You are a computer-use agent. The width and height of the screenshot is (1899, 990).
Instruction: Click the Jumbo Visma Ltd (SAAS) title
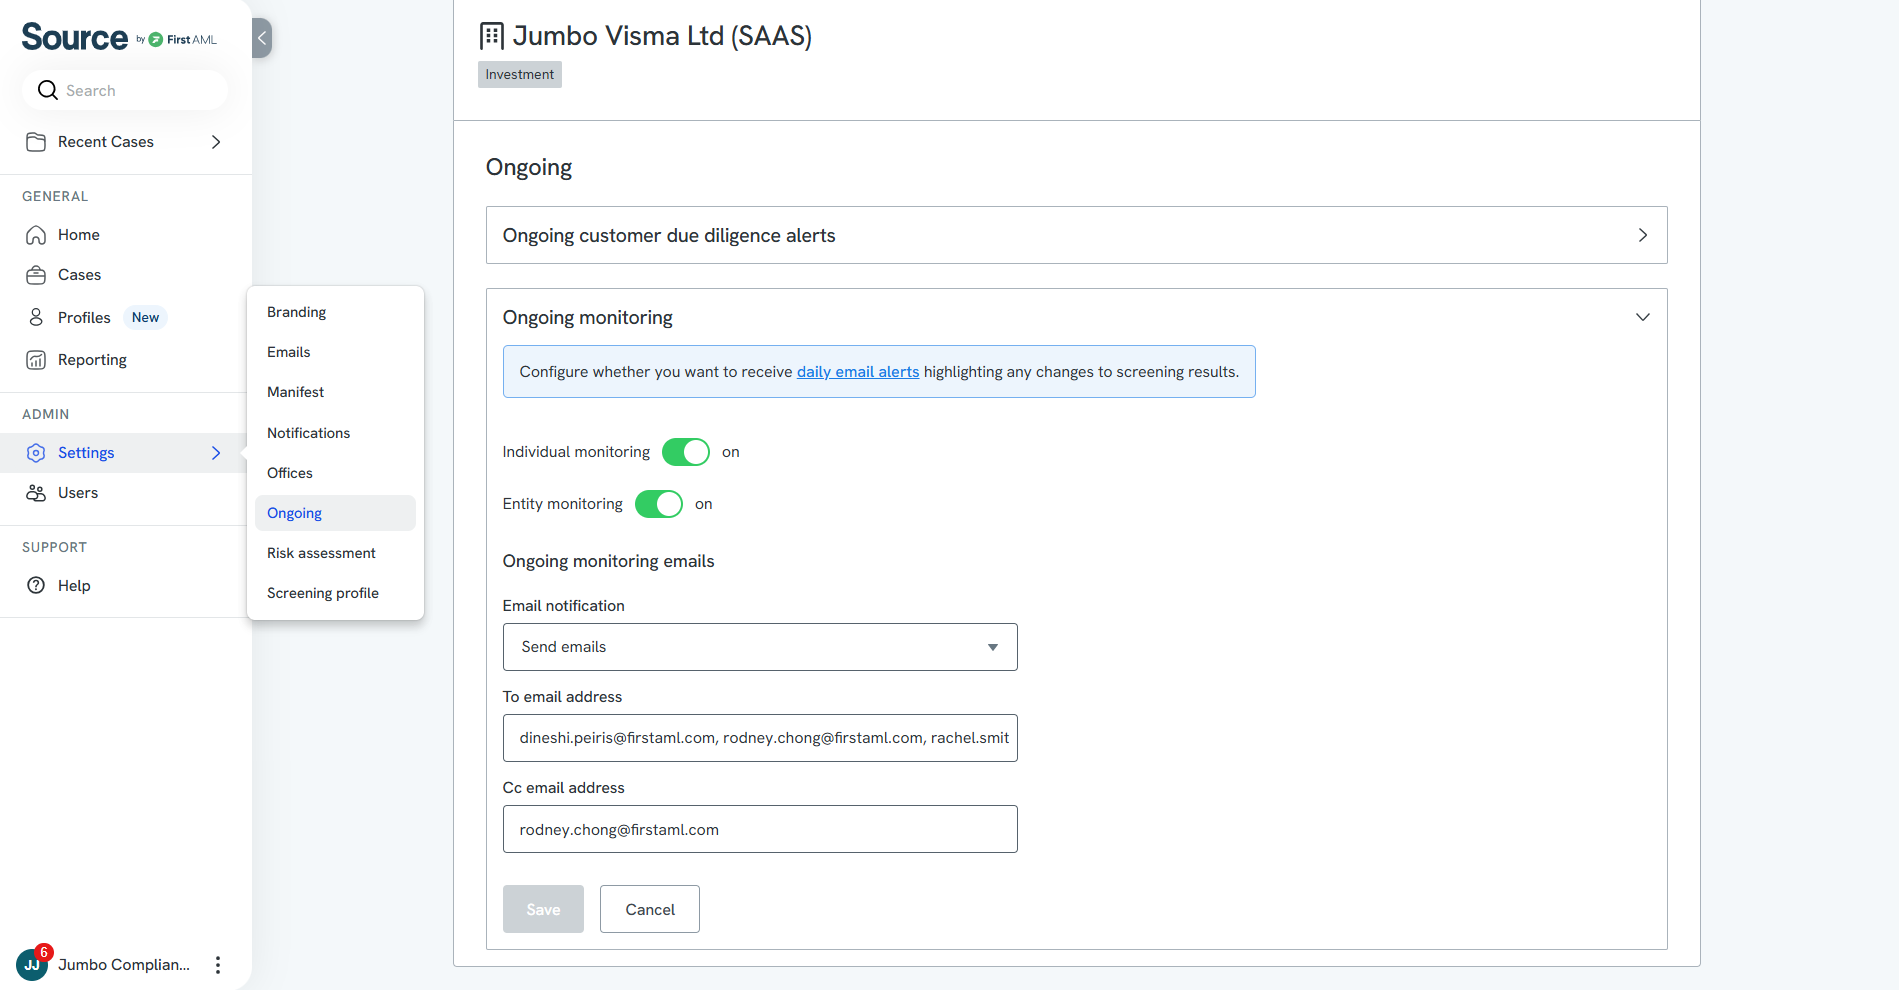tap(662, 36)
